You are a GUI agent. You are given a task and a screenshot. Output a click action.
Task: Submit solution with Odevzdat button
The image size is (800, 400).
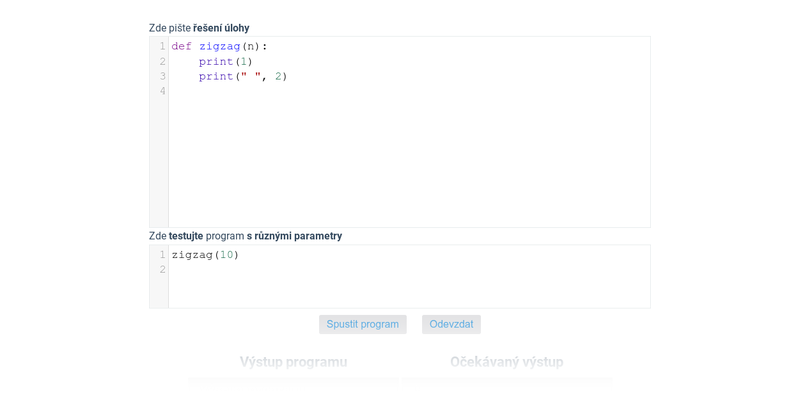click(451, 324)
